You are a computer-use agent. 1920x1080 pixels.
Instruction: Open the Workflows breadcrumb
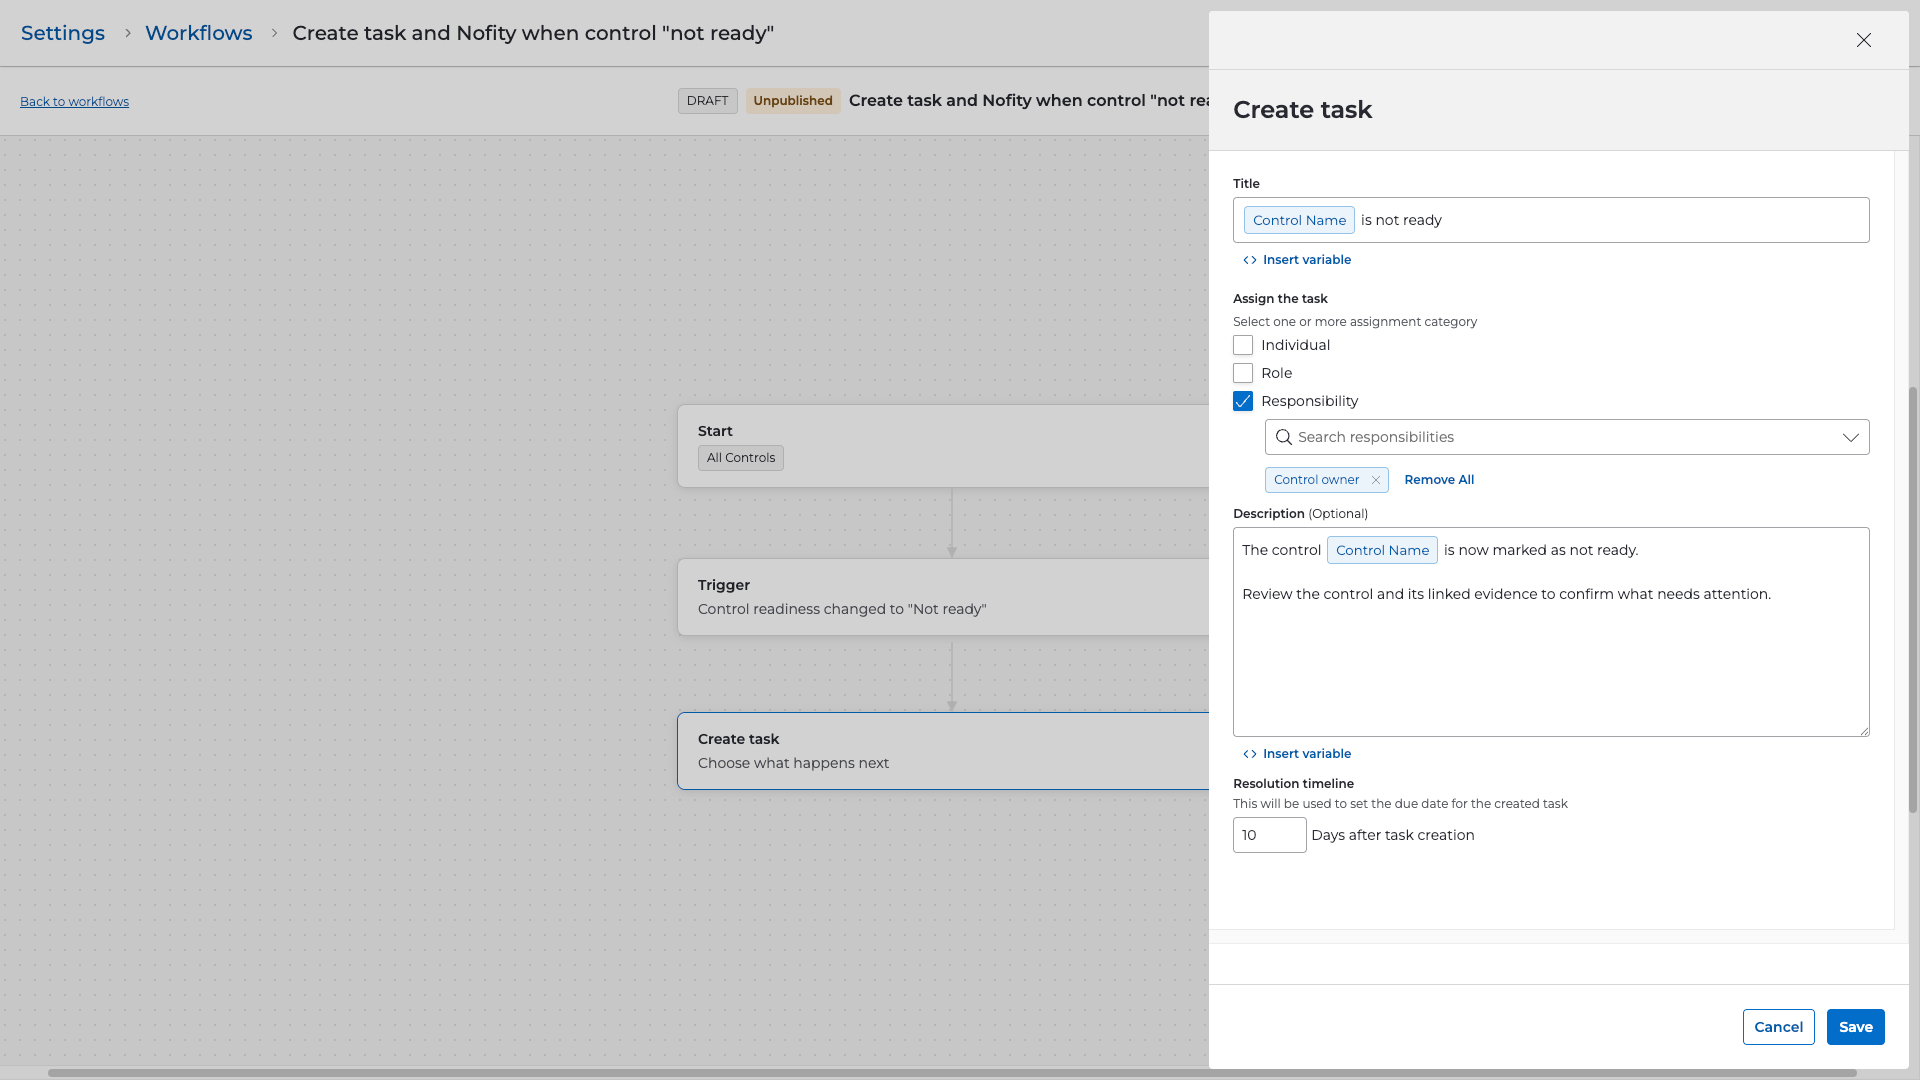click(198, 33)
